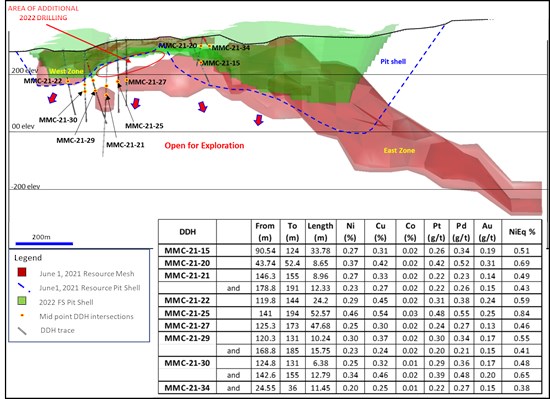Click the 'Cu (%)' column header
Viewport: 550px width, 399px height.
pos(380,232)
